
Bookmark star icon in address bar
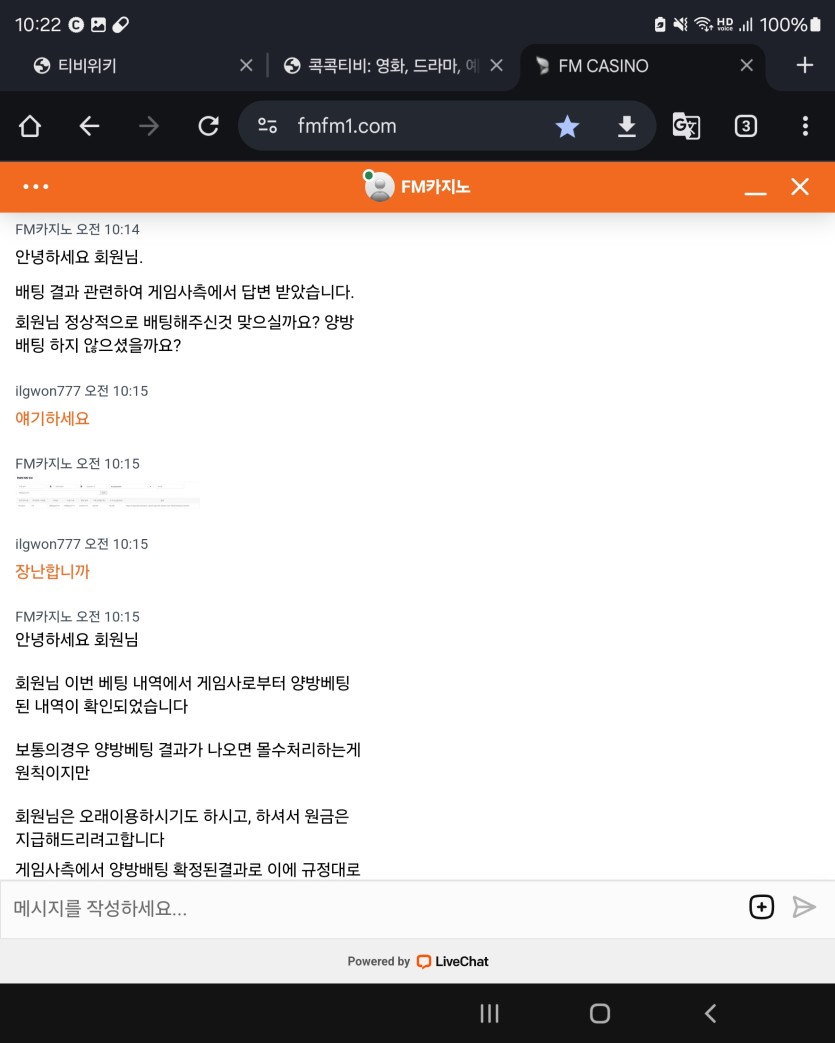pyautogui.click(x=567, y=126)
